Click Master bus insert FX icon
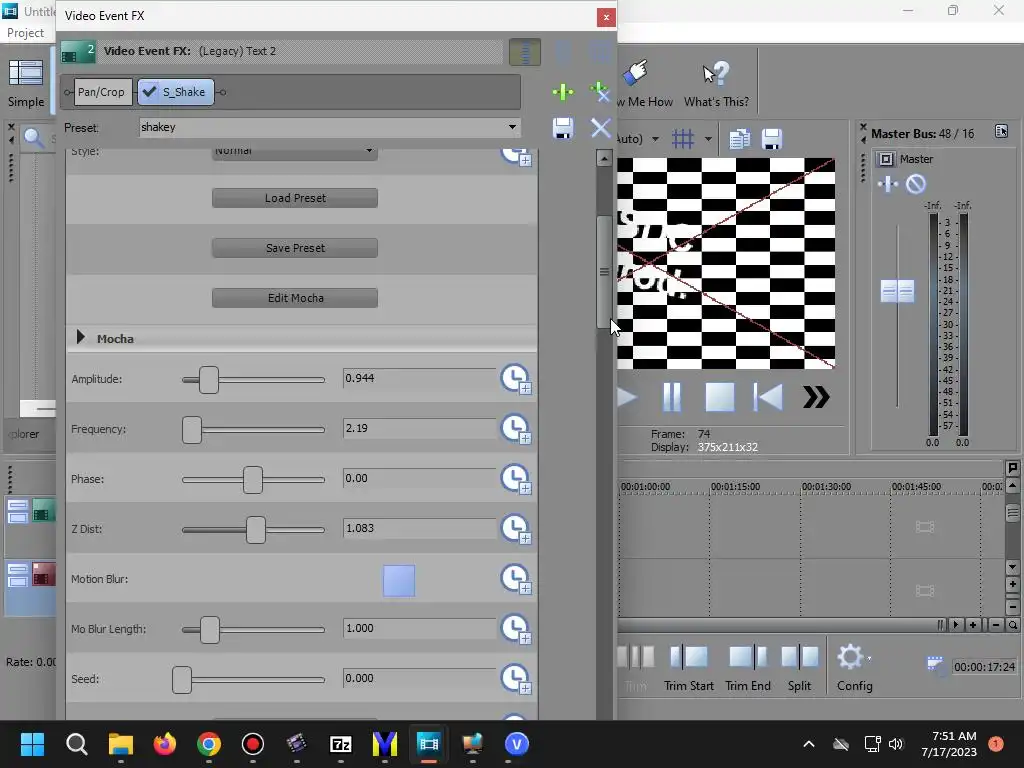 pyautogui.click(x=888, y=185)
